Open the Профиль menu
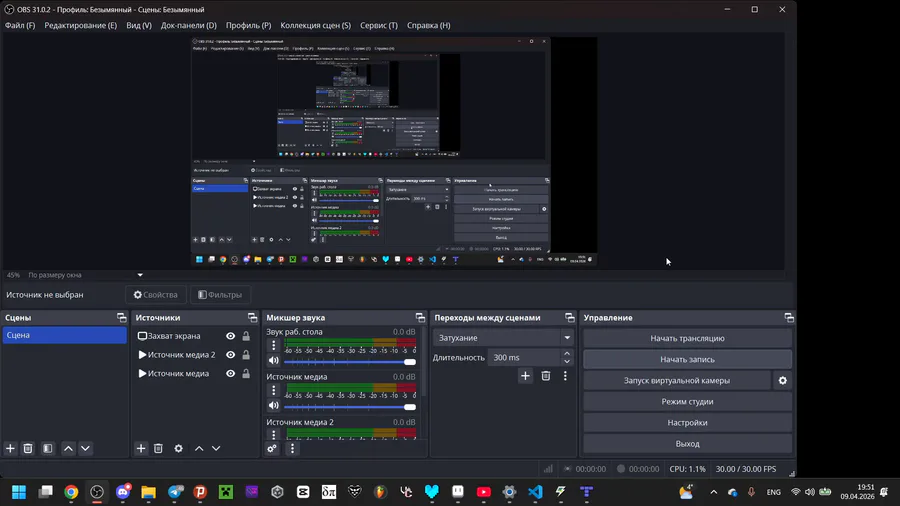Screen dimensions: 900x506 point(249,25)
